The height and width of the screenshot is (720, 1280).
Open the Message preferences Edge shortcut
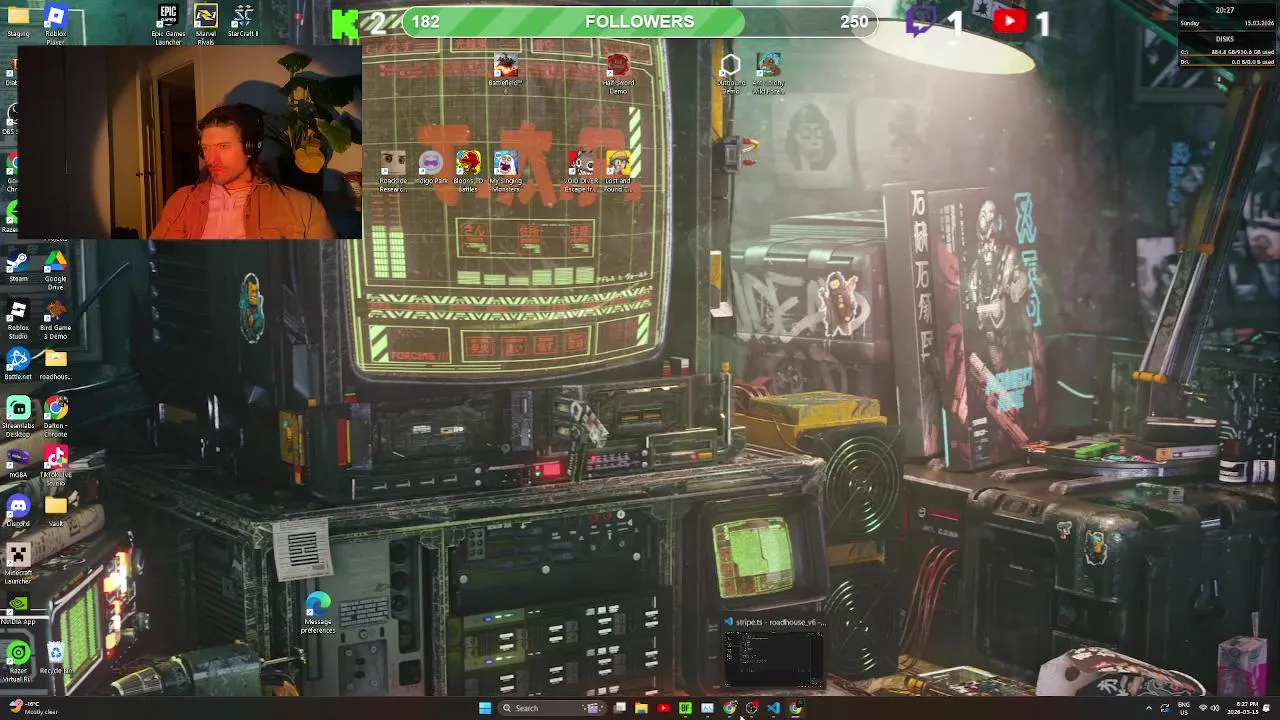pyautogui.click(x=318, y=613)
